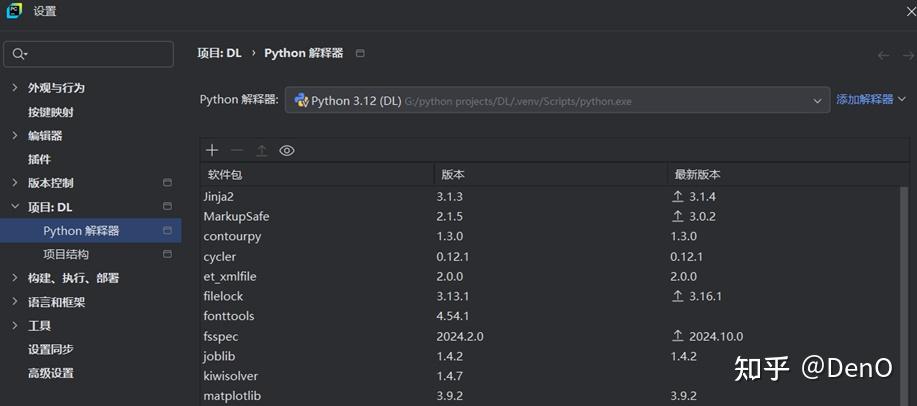Click the search magnifier icon in settings
The height and width of the screenshot is (406, 917).
pos(19,54)
